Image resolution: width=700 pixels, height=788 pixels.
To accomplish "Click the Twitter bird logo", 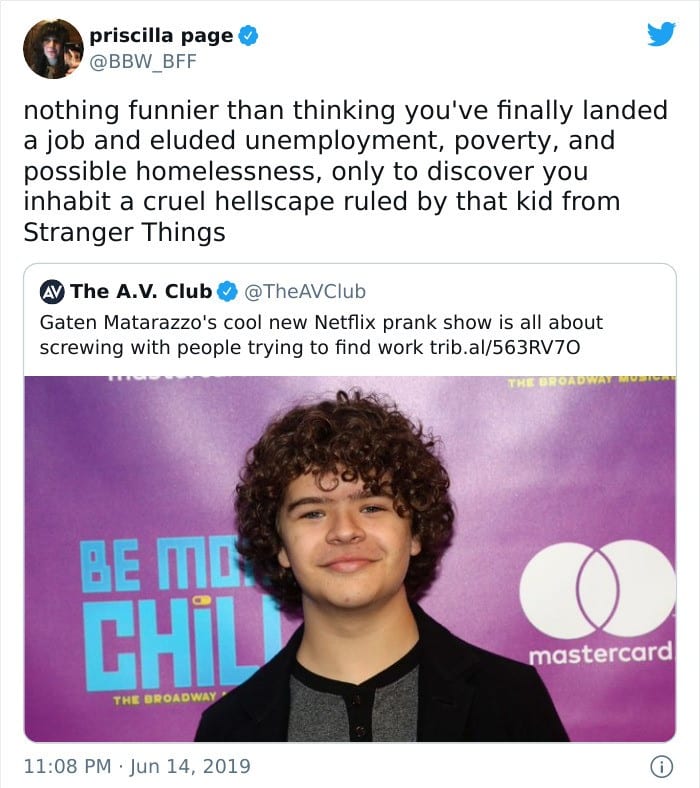I will tap(661, 34).
